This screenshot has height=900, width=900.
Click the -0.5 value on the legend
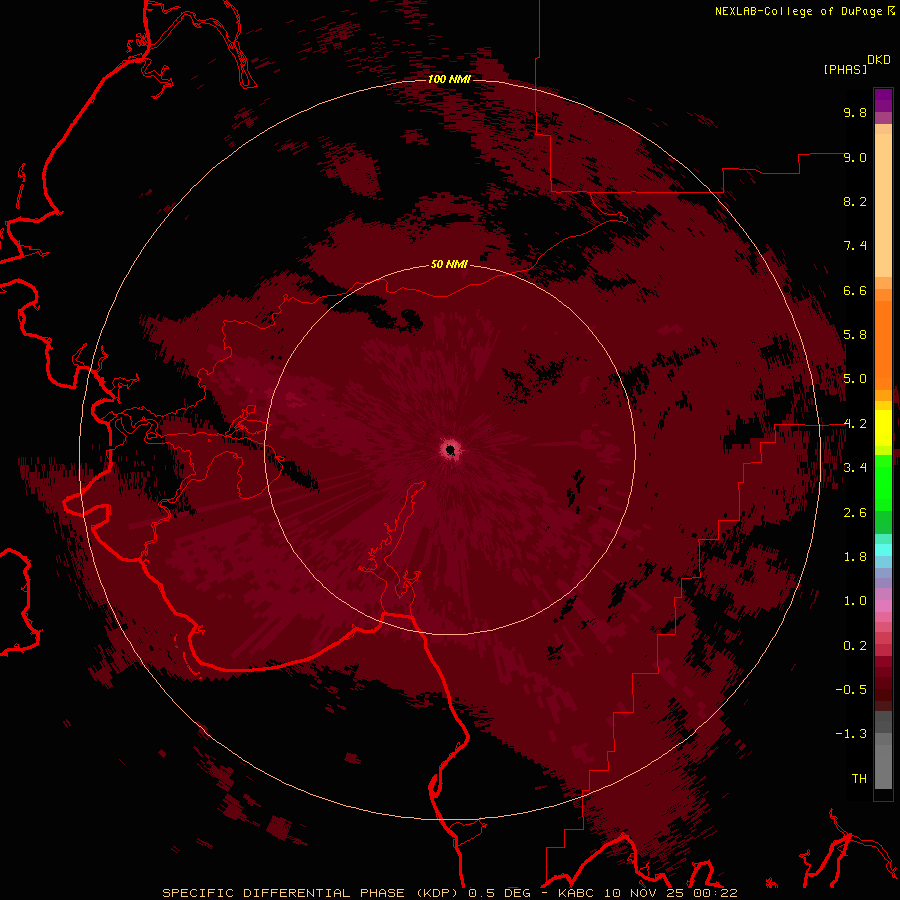point(851,690)
